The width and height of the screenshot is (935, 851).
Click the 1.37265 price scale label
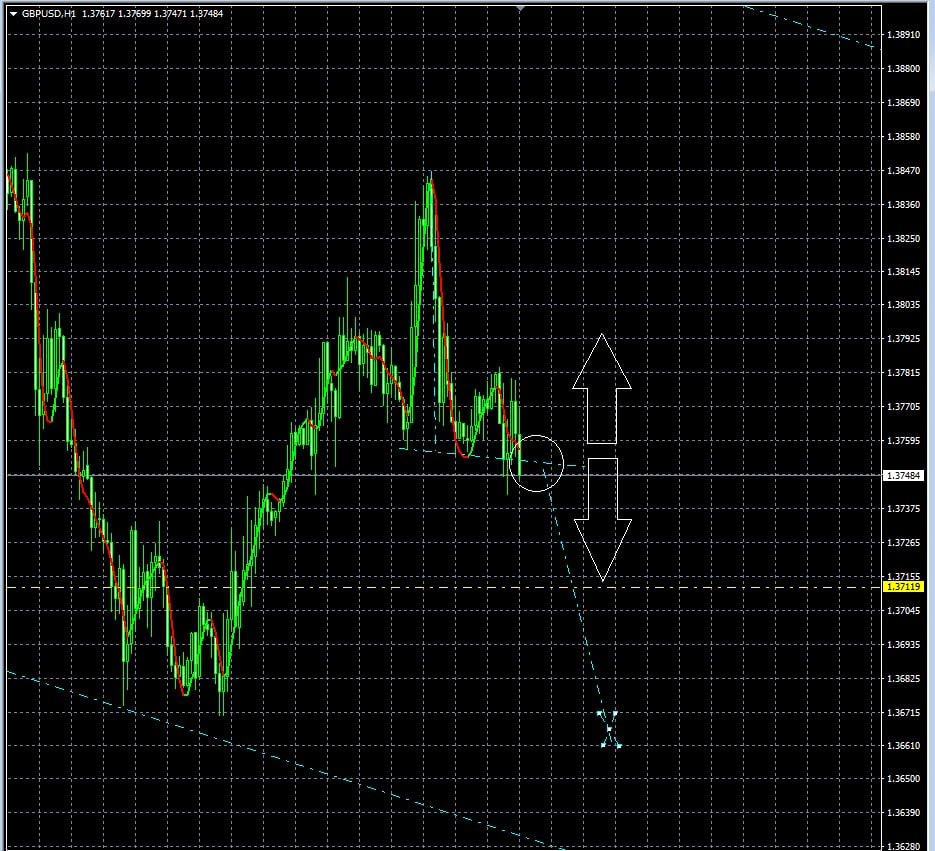(x=903, y=543)
